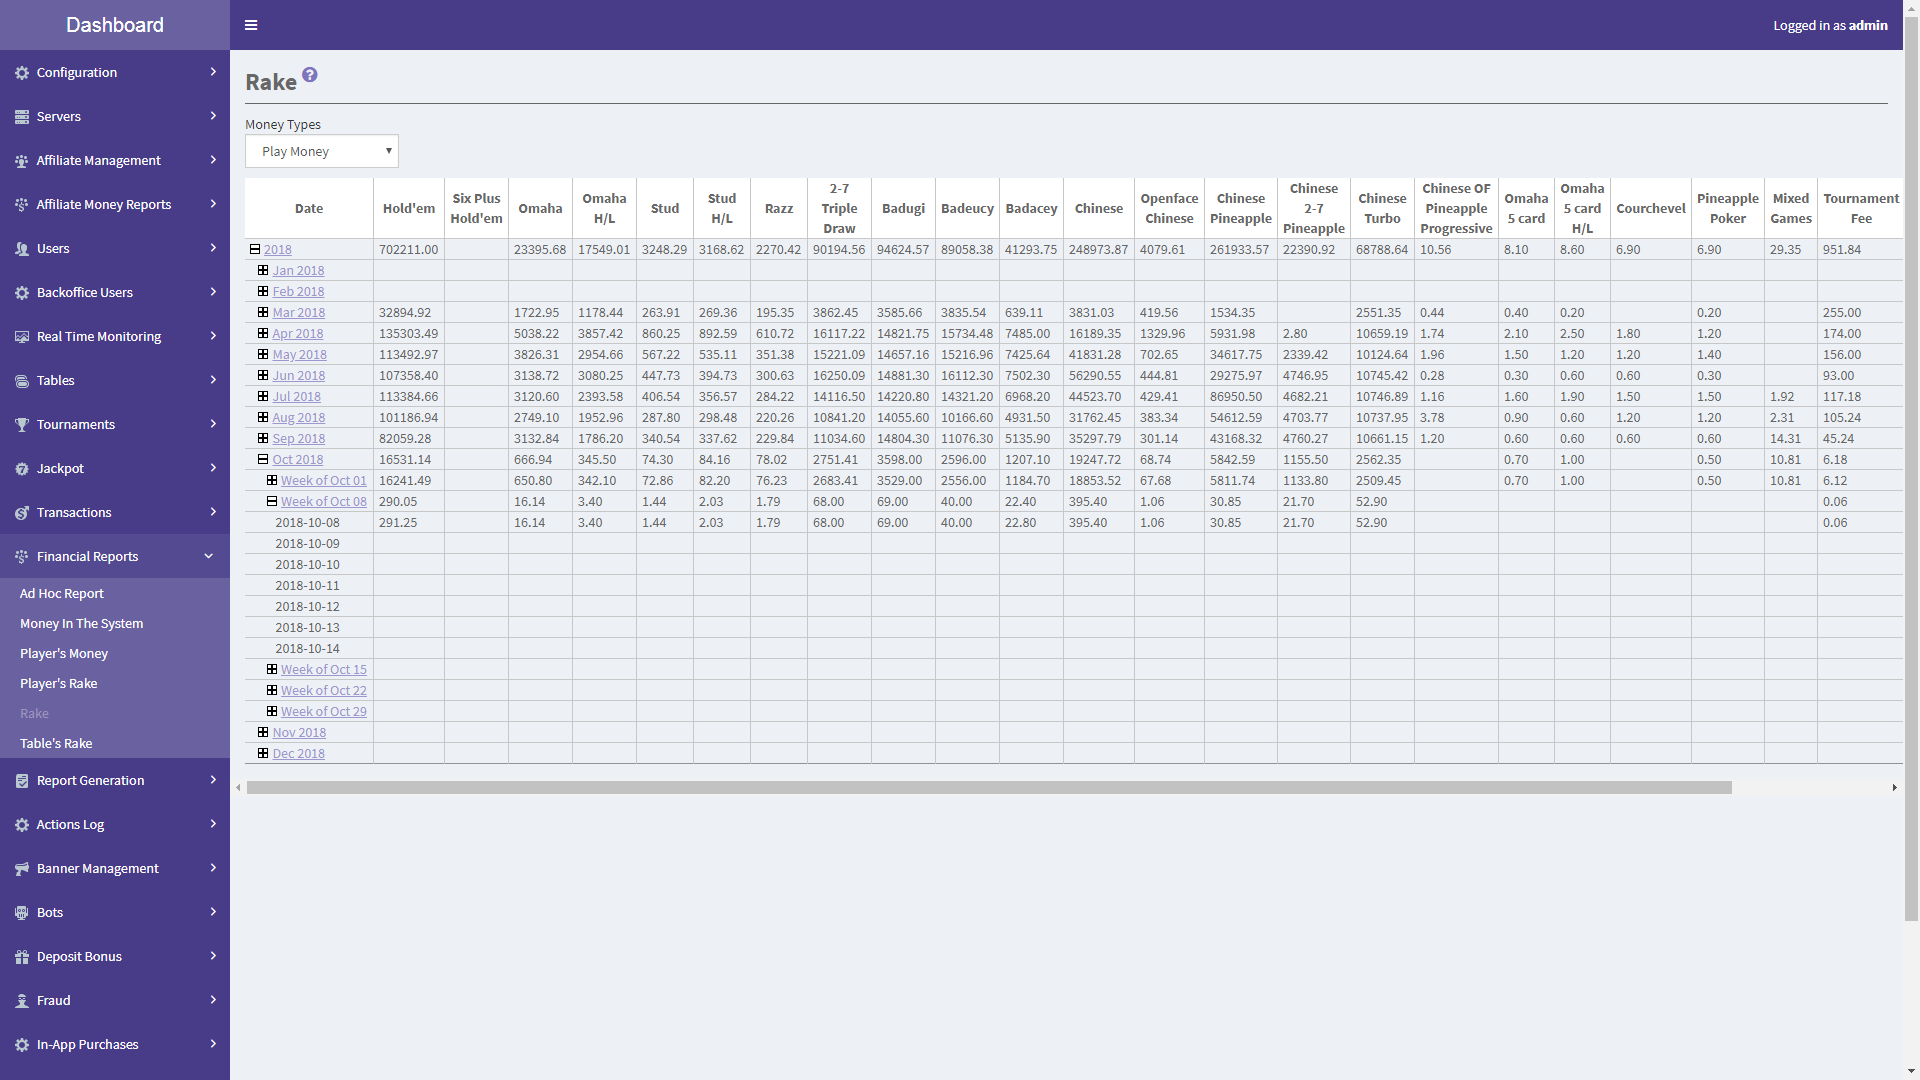The width and height of the screenshot is (1920, 1080).
Task: Click the Real Time Monitoring icon
Action: (22, 337)
